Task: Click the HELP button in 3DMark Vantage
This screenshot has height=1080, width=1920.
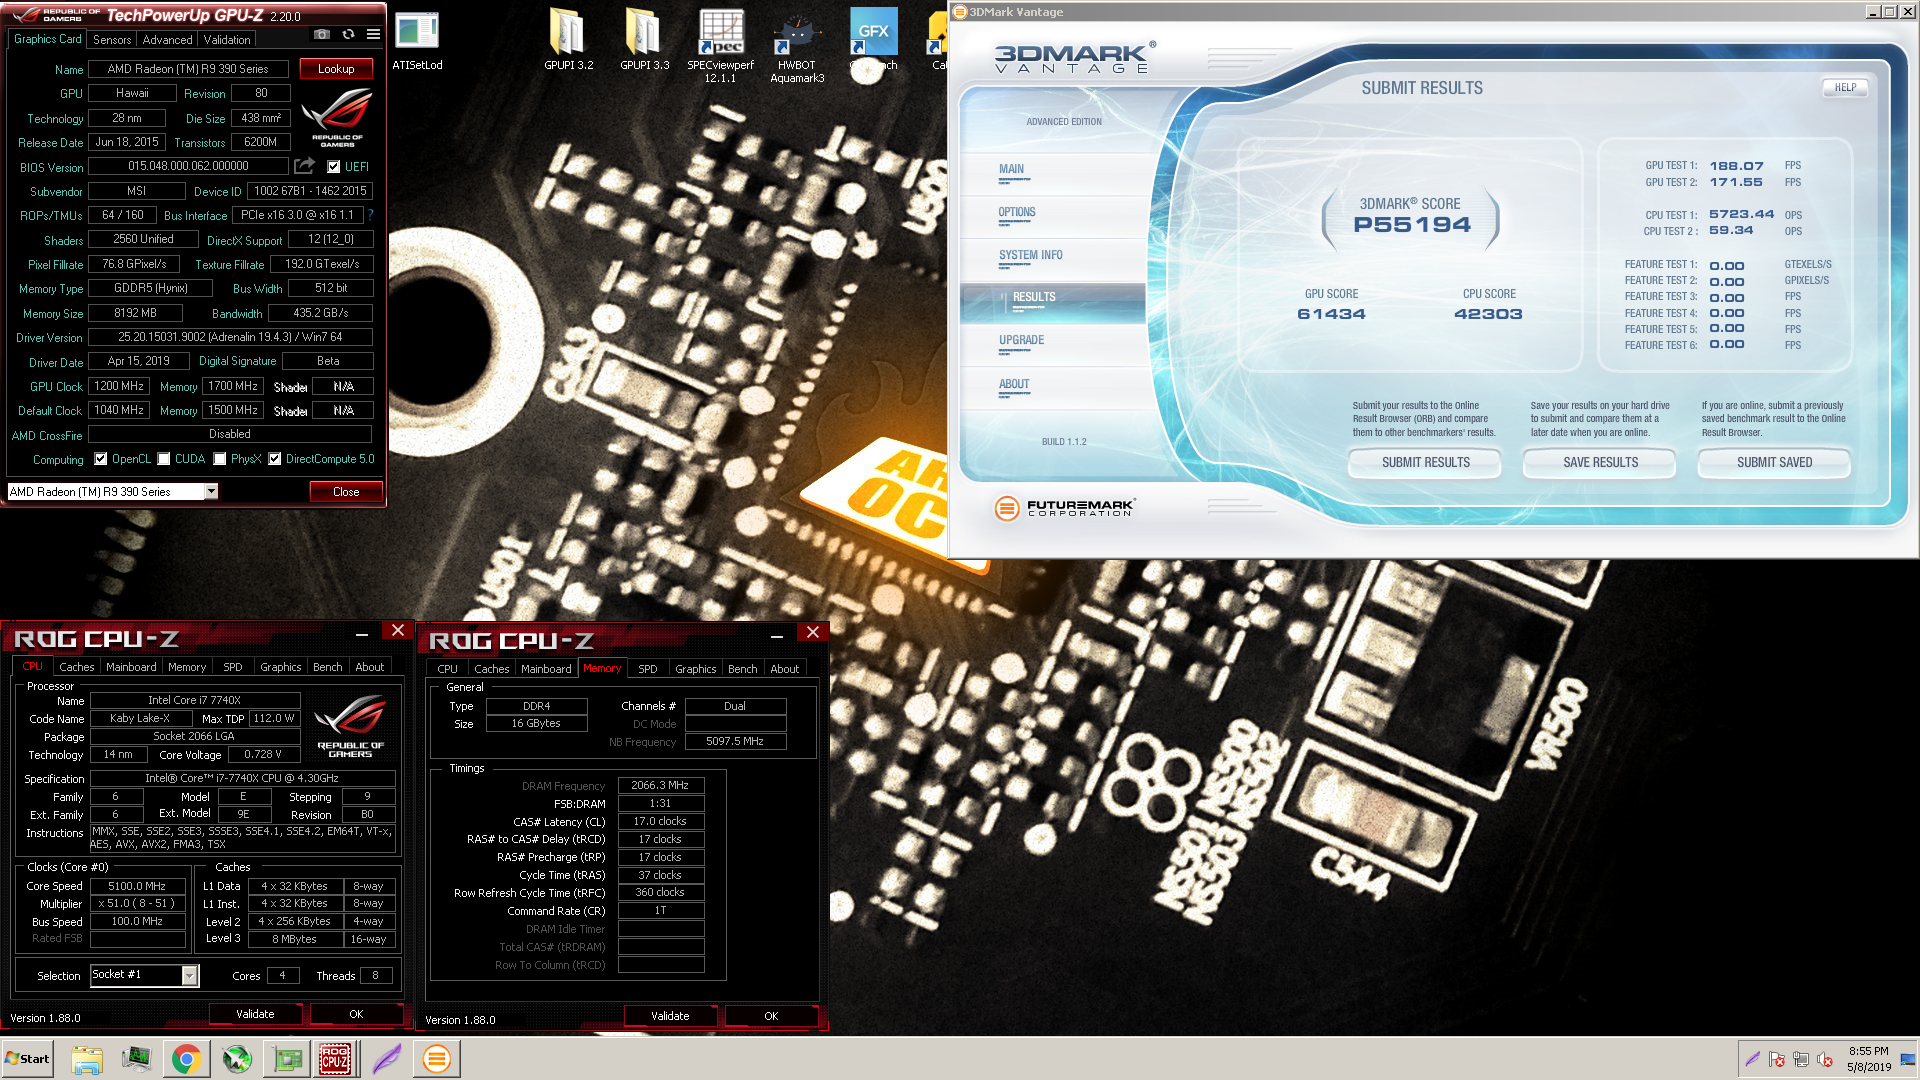Action: 1845,88
